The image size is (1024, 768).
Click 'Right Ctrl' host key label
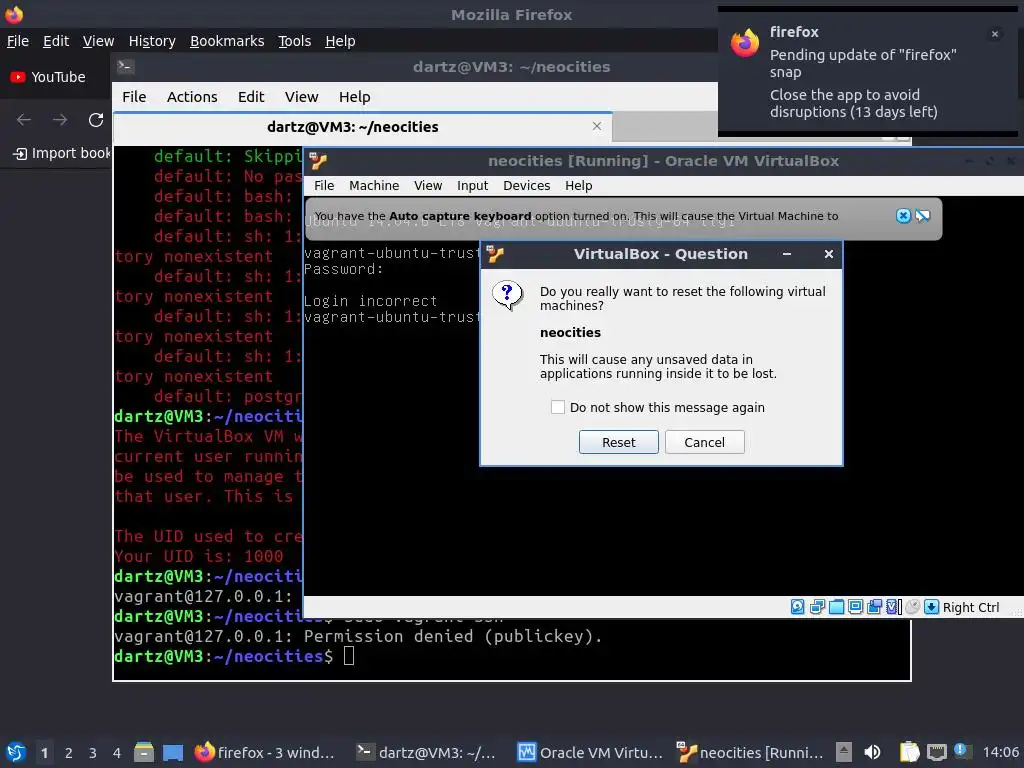click(x=970, y=607)
